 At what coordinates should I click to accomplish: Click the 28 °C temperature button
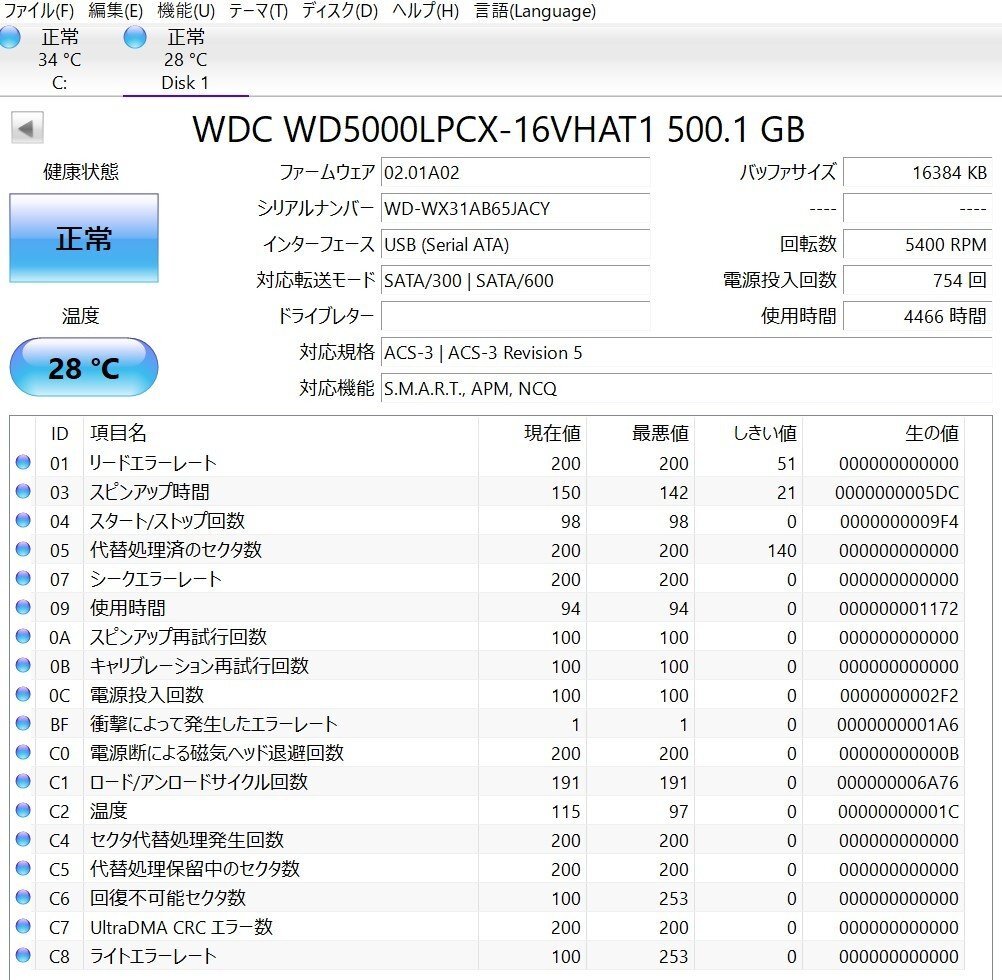coord(84,368)
